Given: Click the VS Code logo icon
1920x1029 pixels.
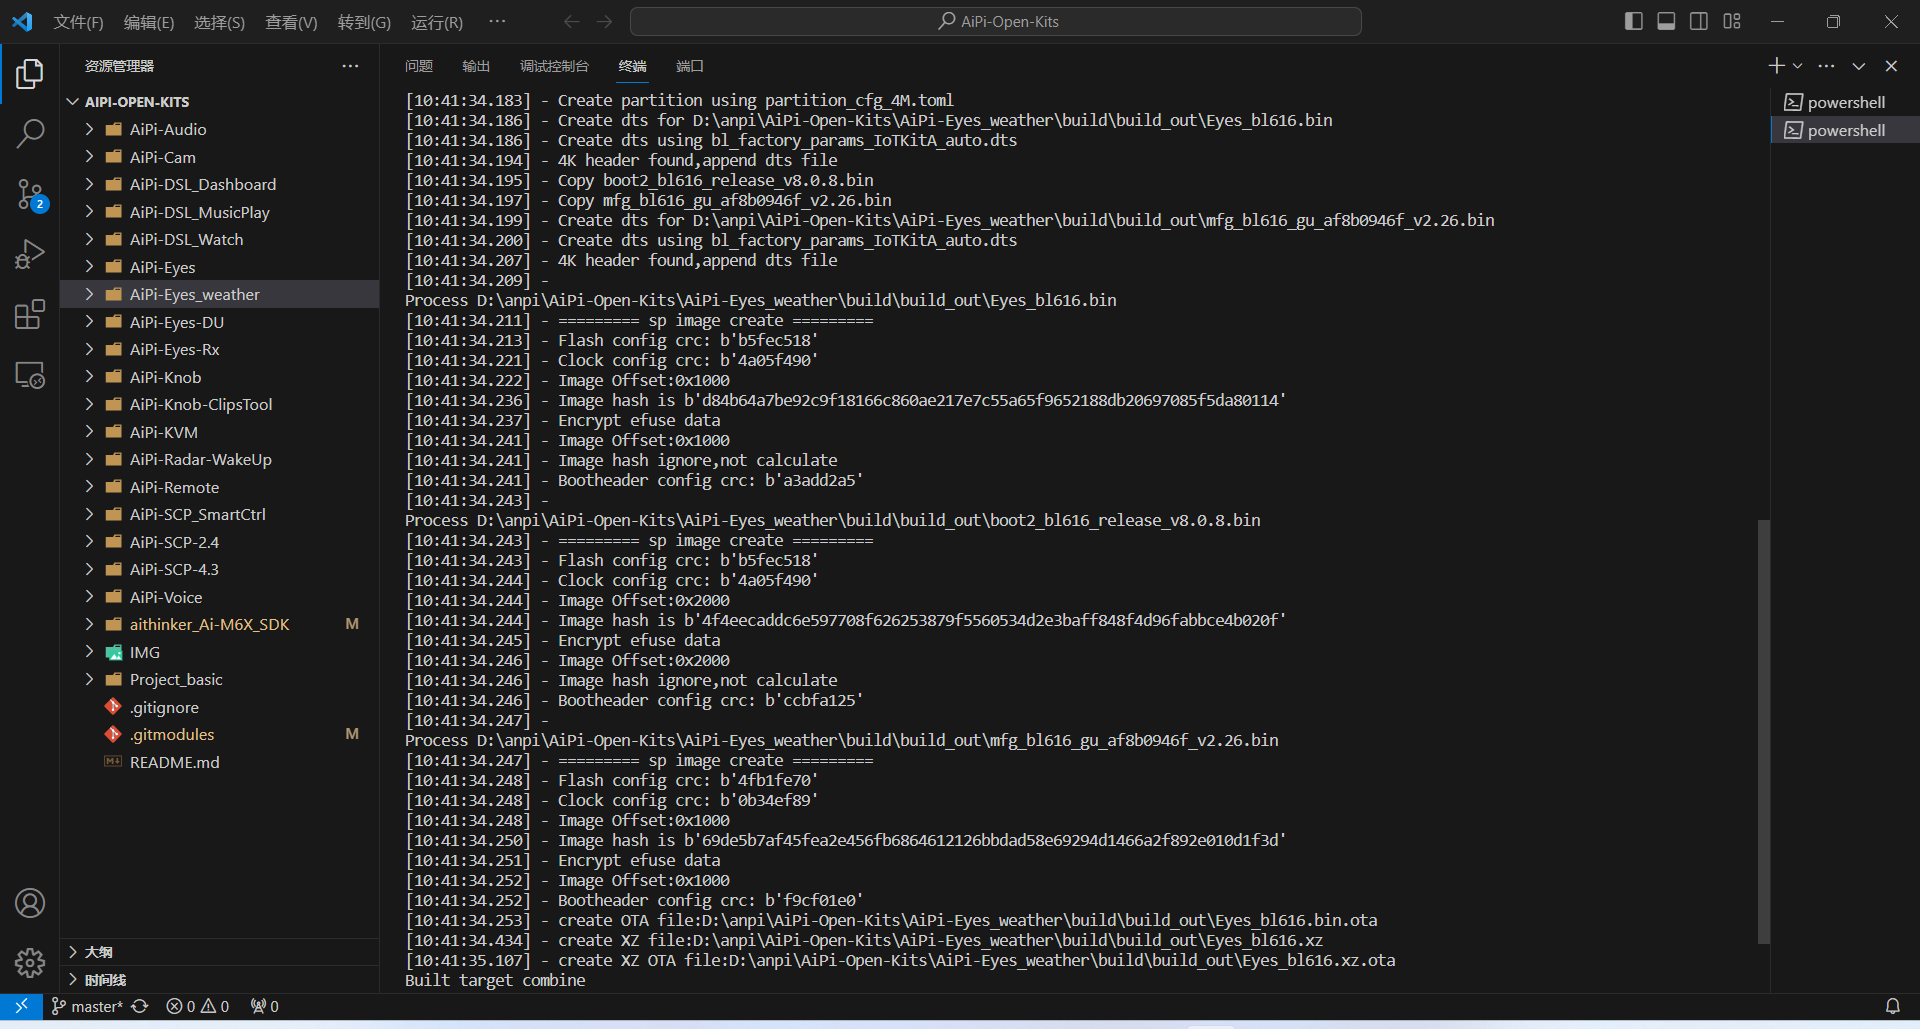Looking at the screenshot, I should pos(22,21).
